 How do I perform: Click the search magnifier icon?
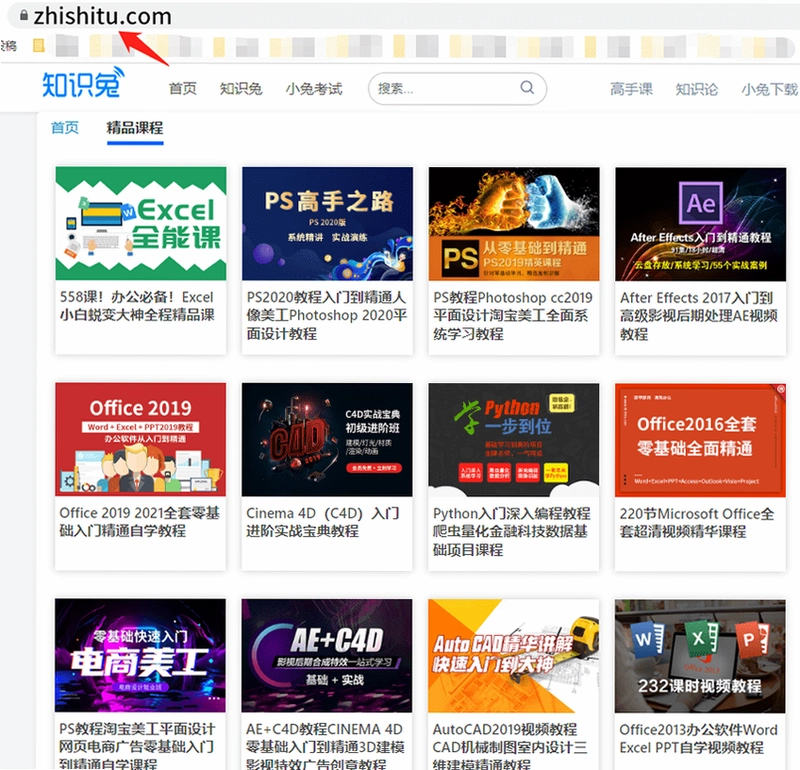[x=527, y=88]
